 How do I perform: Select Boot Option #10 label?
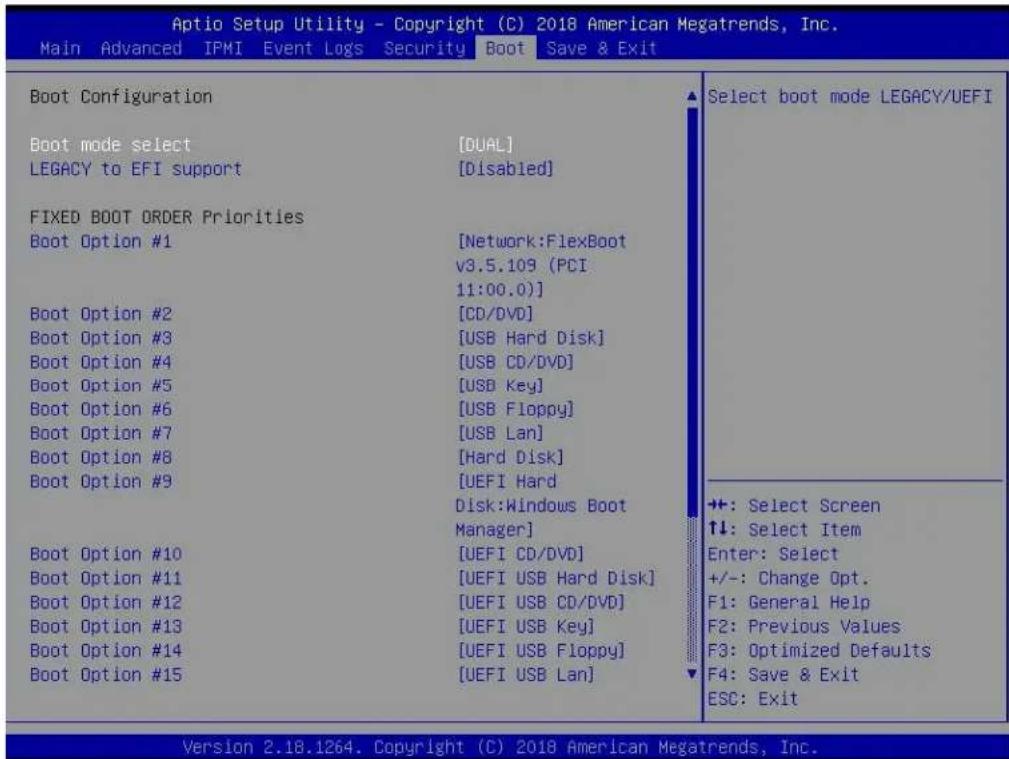[106, 554]
